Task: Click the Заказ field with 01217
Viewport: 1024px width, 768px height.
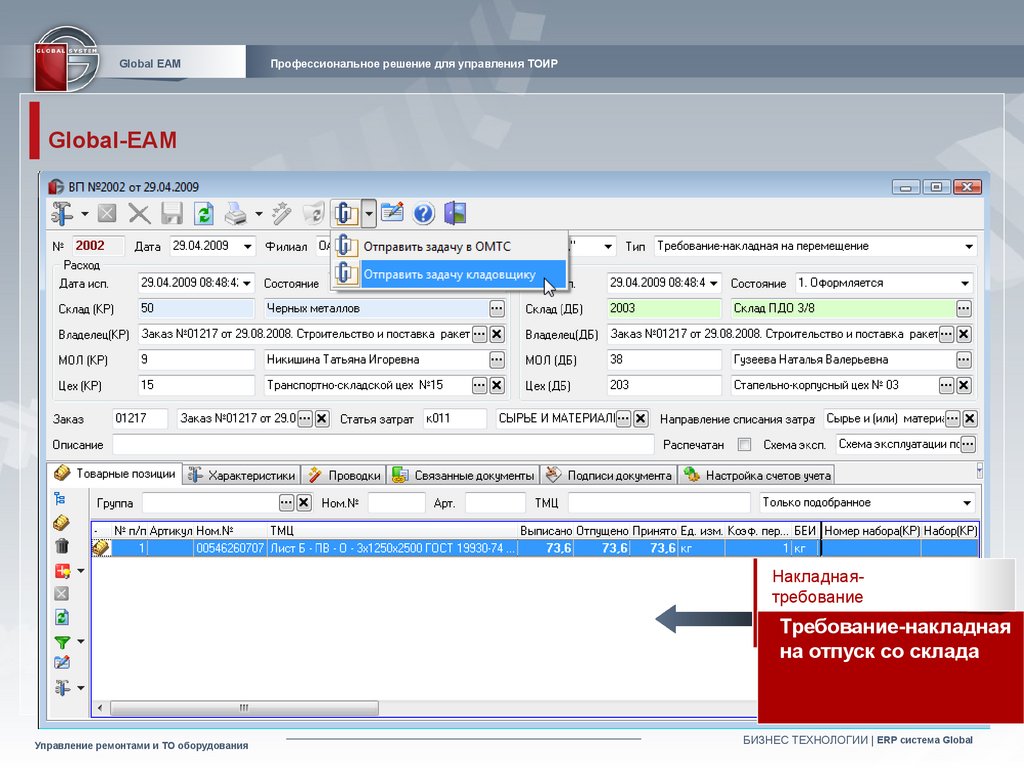Action: tap(140, 419)
